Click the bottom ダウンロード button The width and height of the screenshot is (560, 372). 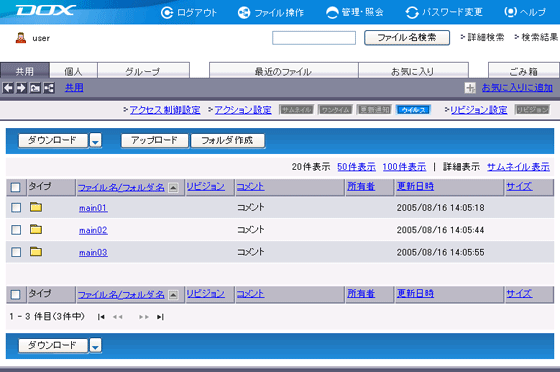52,345
